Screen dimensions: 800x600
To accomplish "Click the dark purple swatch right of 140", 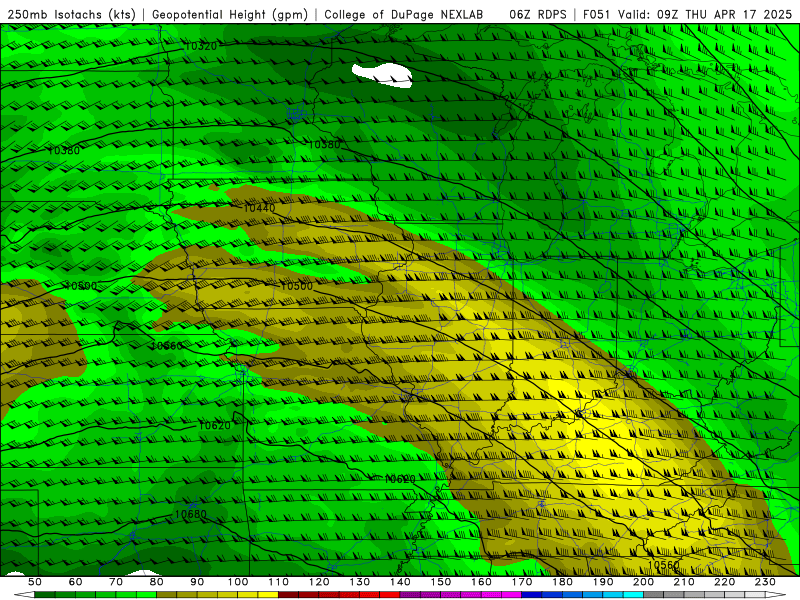I will pyautogui.click(x=410, y=594).
